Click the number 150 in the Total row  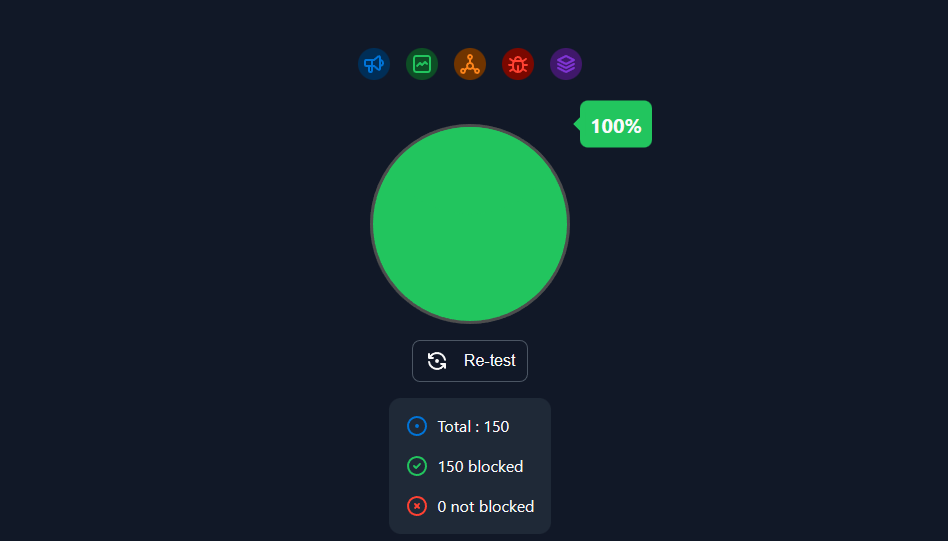click(x=497, y=427)
